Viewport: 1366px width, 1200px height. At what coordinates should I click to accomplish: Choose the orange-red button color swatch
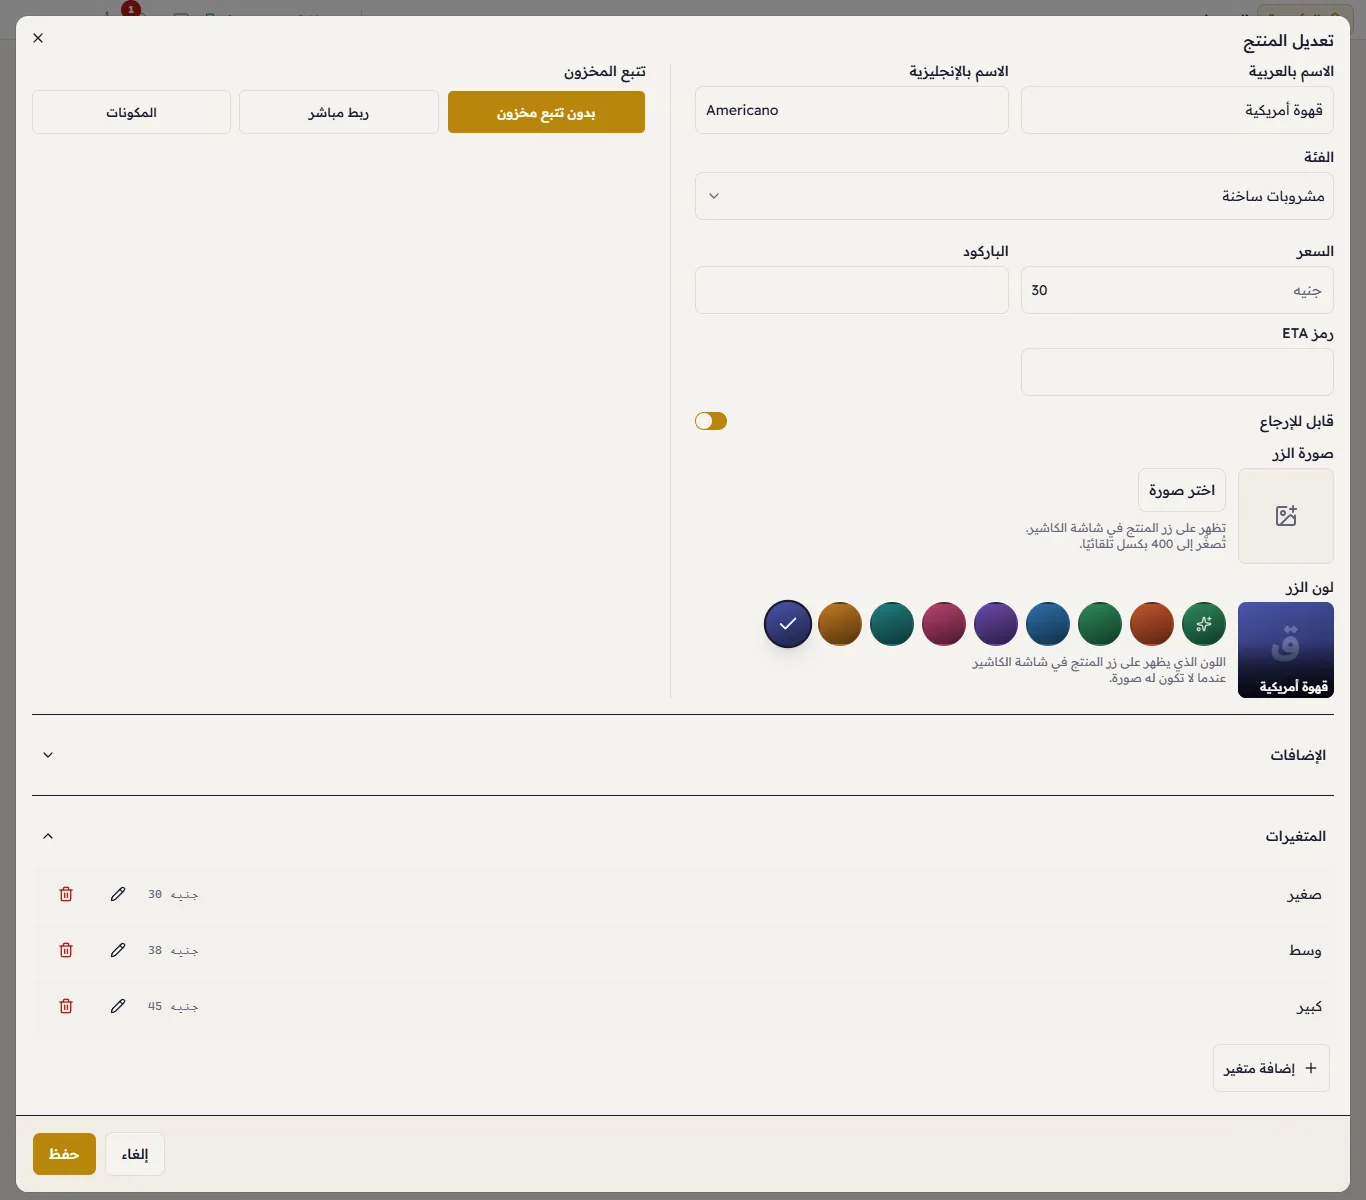pos(1152,624)
